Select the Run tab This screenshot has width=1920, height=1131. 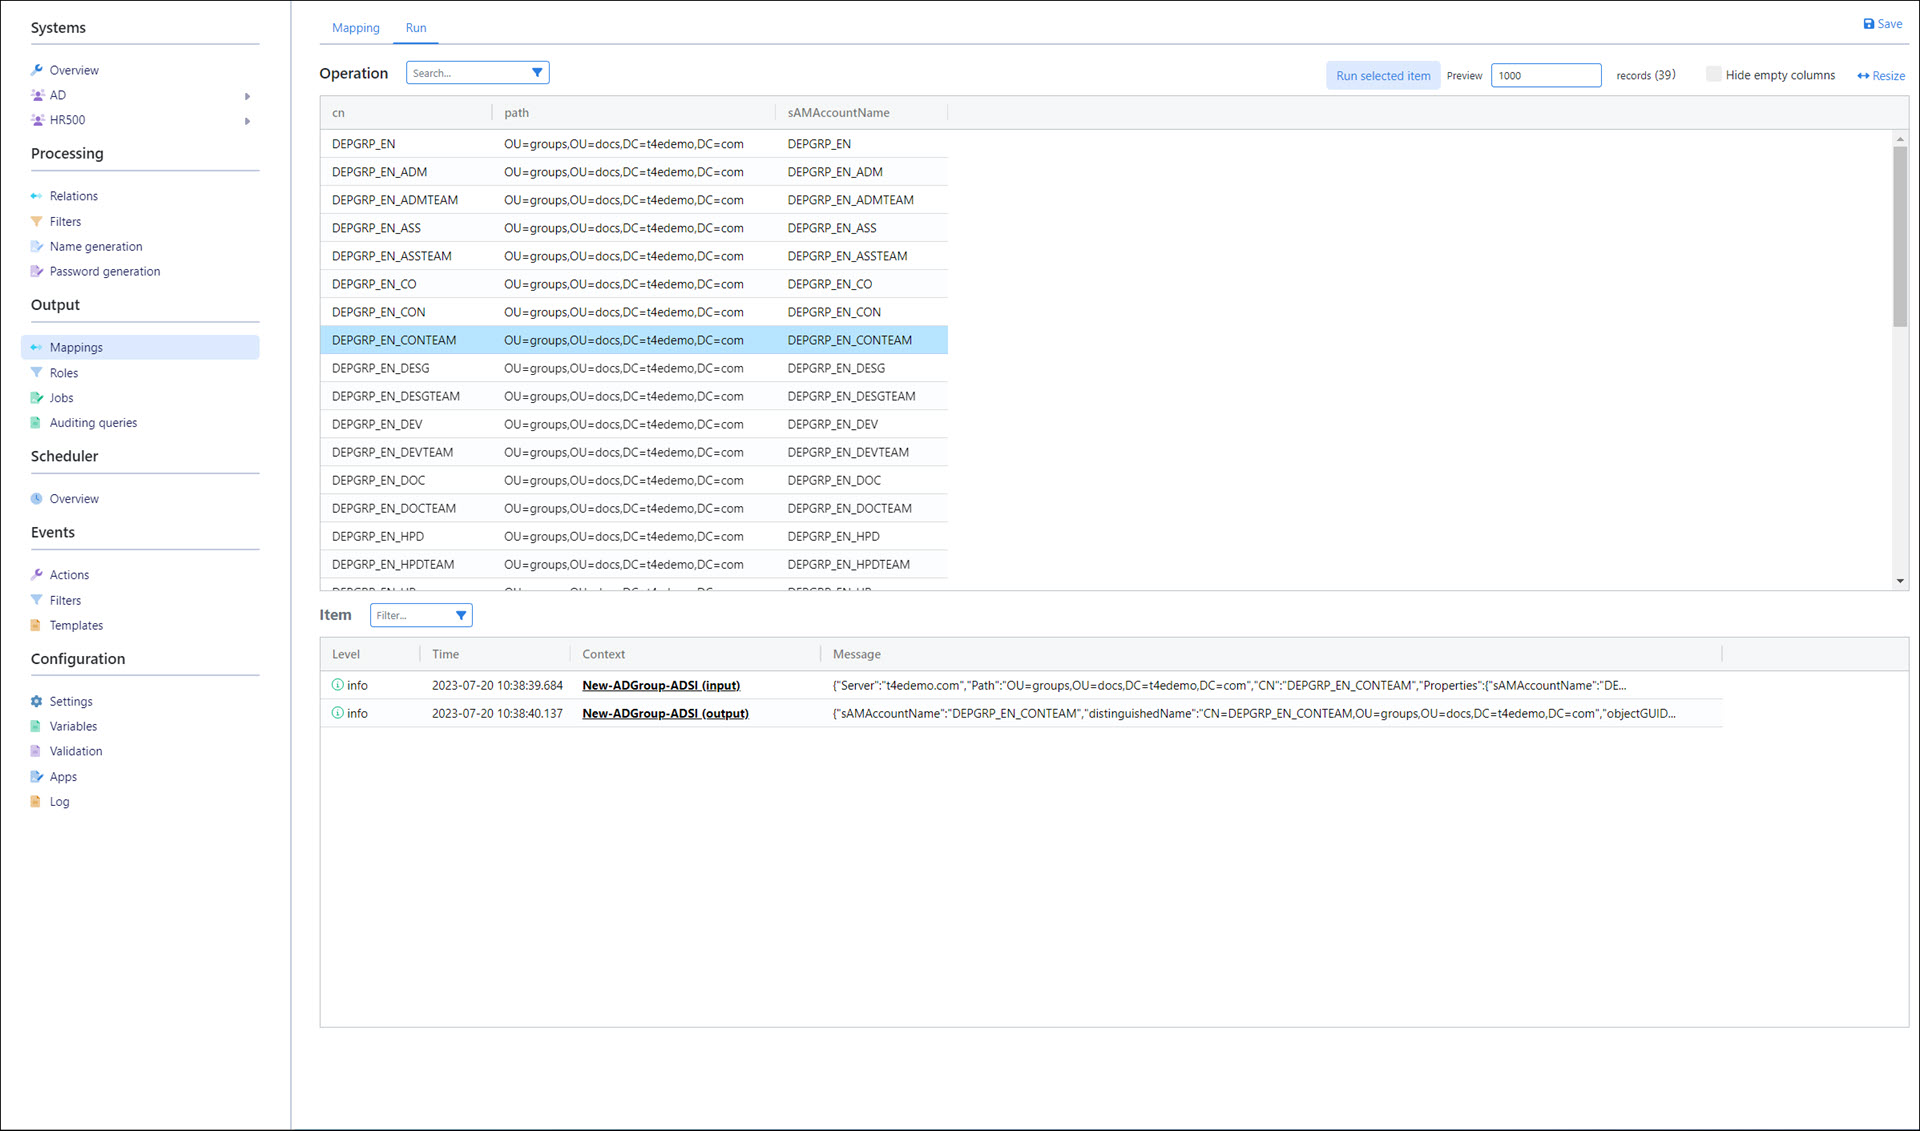pyautogui.click(x=416, y=28)
